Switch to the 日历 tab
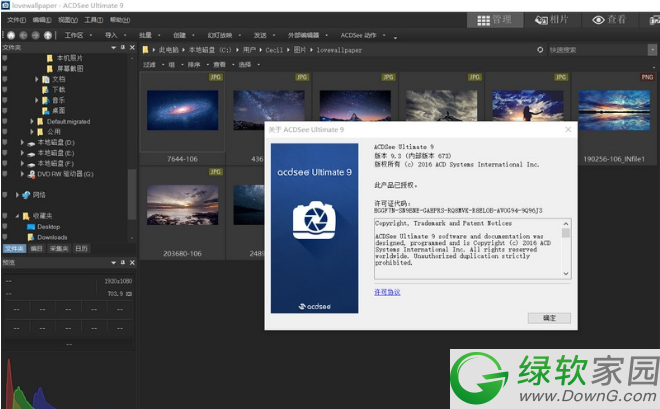The image size is (660, 409). pyautogui.click(x=80, y=248)
